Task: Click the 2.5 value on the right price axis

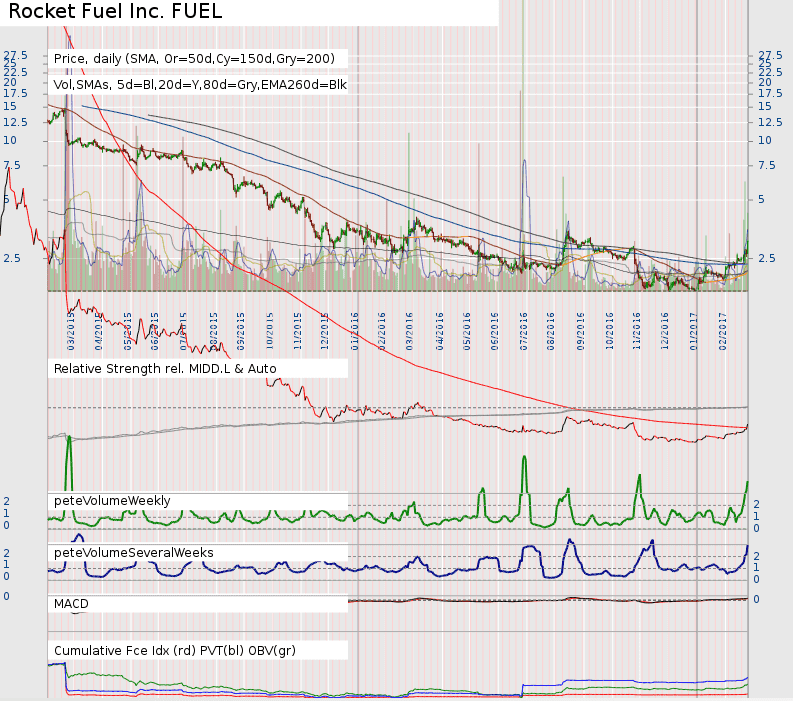Action: tap(767, 258)
